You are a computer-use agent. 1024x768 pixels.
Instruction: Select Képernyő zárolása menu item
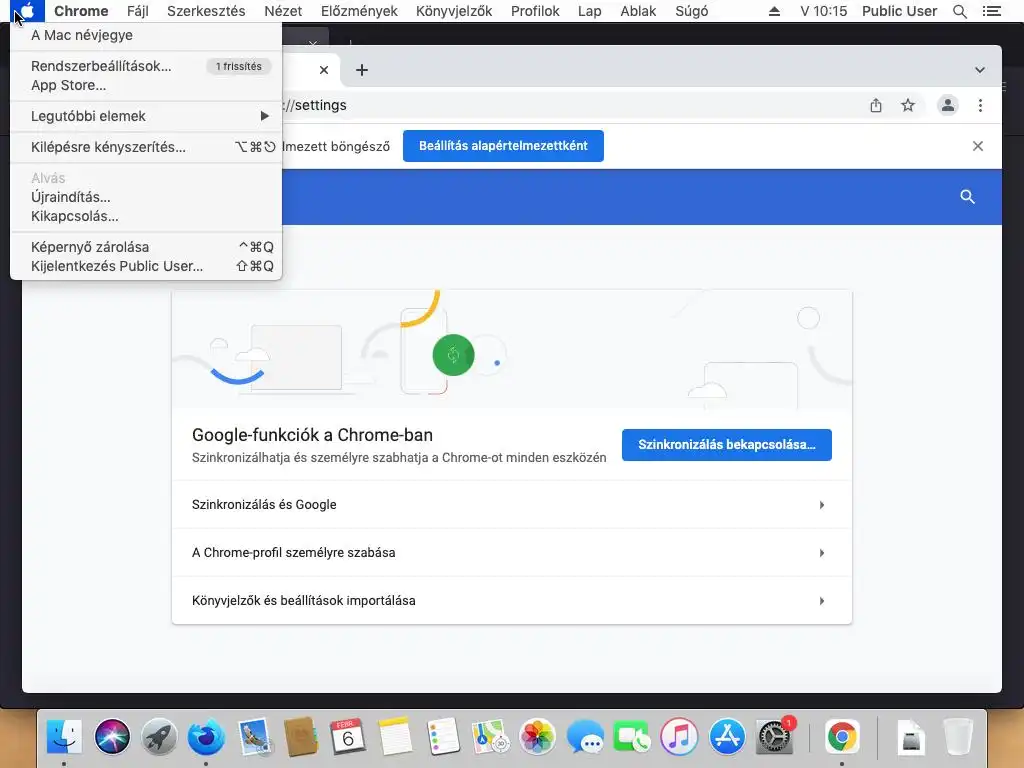point(146,247)
